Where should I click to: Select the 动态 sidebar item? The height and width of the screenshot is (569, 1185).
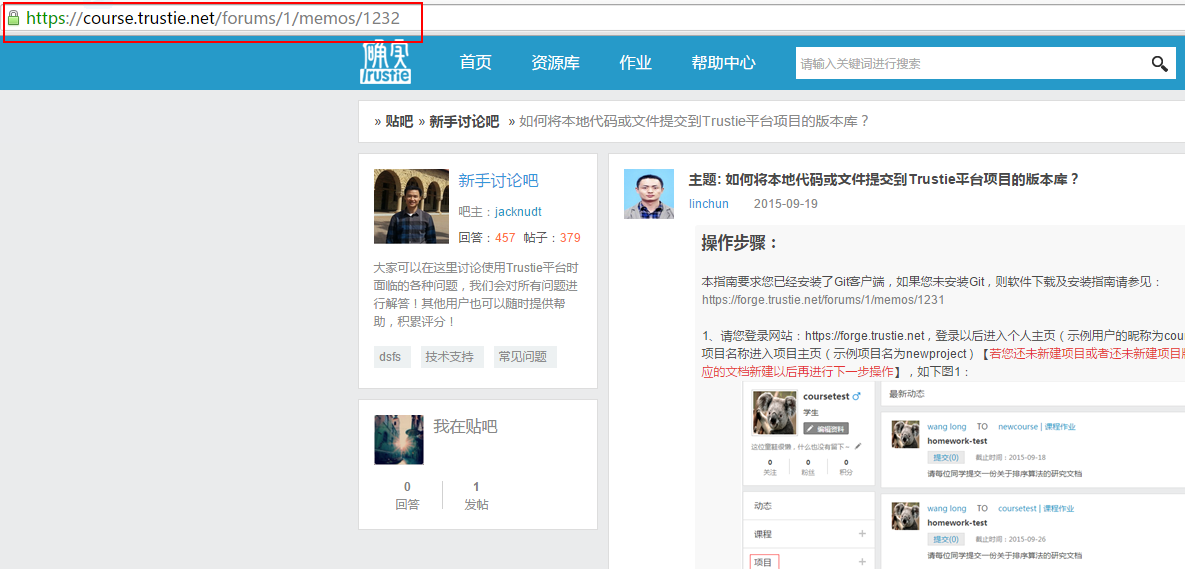(x=763, y=506)
